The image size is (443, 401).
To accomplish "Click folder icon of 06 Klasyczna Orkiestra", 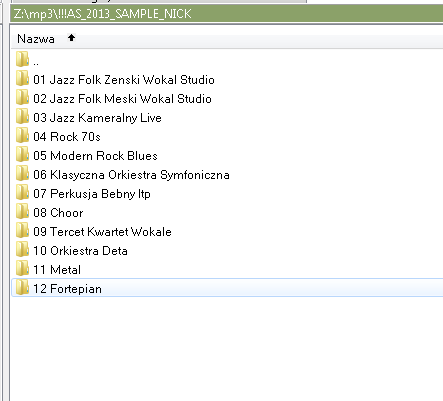I will [x=22, y=174].
